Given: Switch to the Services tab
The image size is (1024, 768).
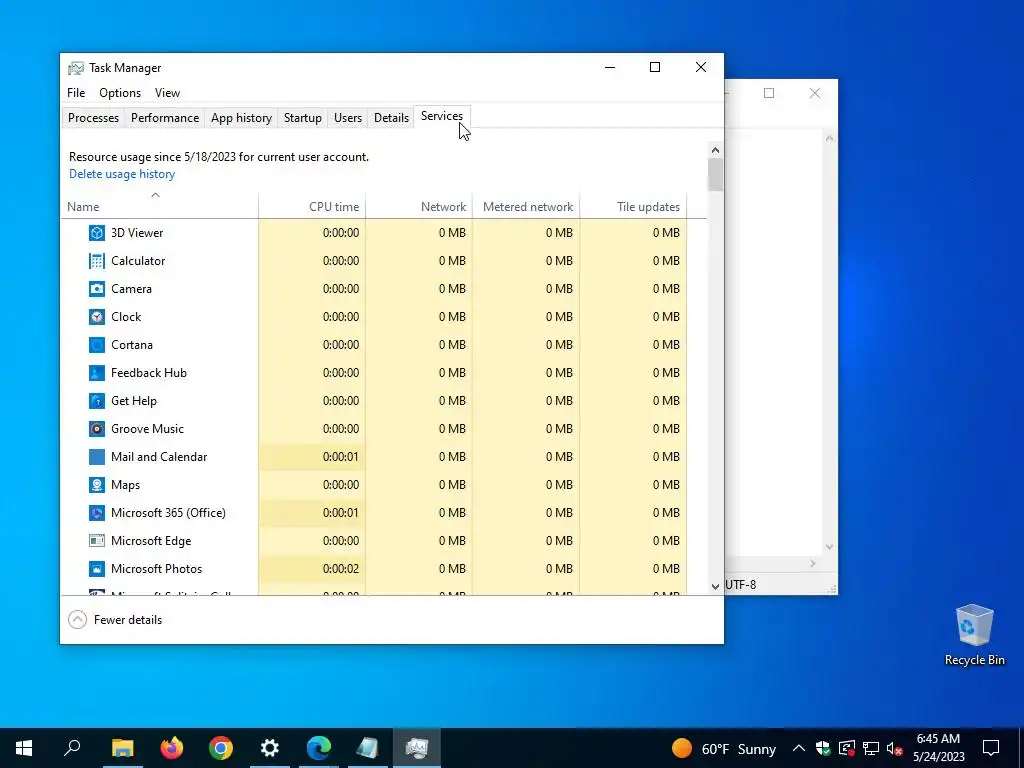Looking at the screenshot, I should [442, 116].
